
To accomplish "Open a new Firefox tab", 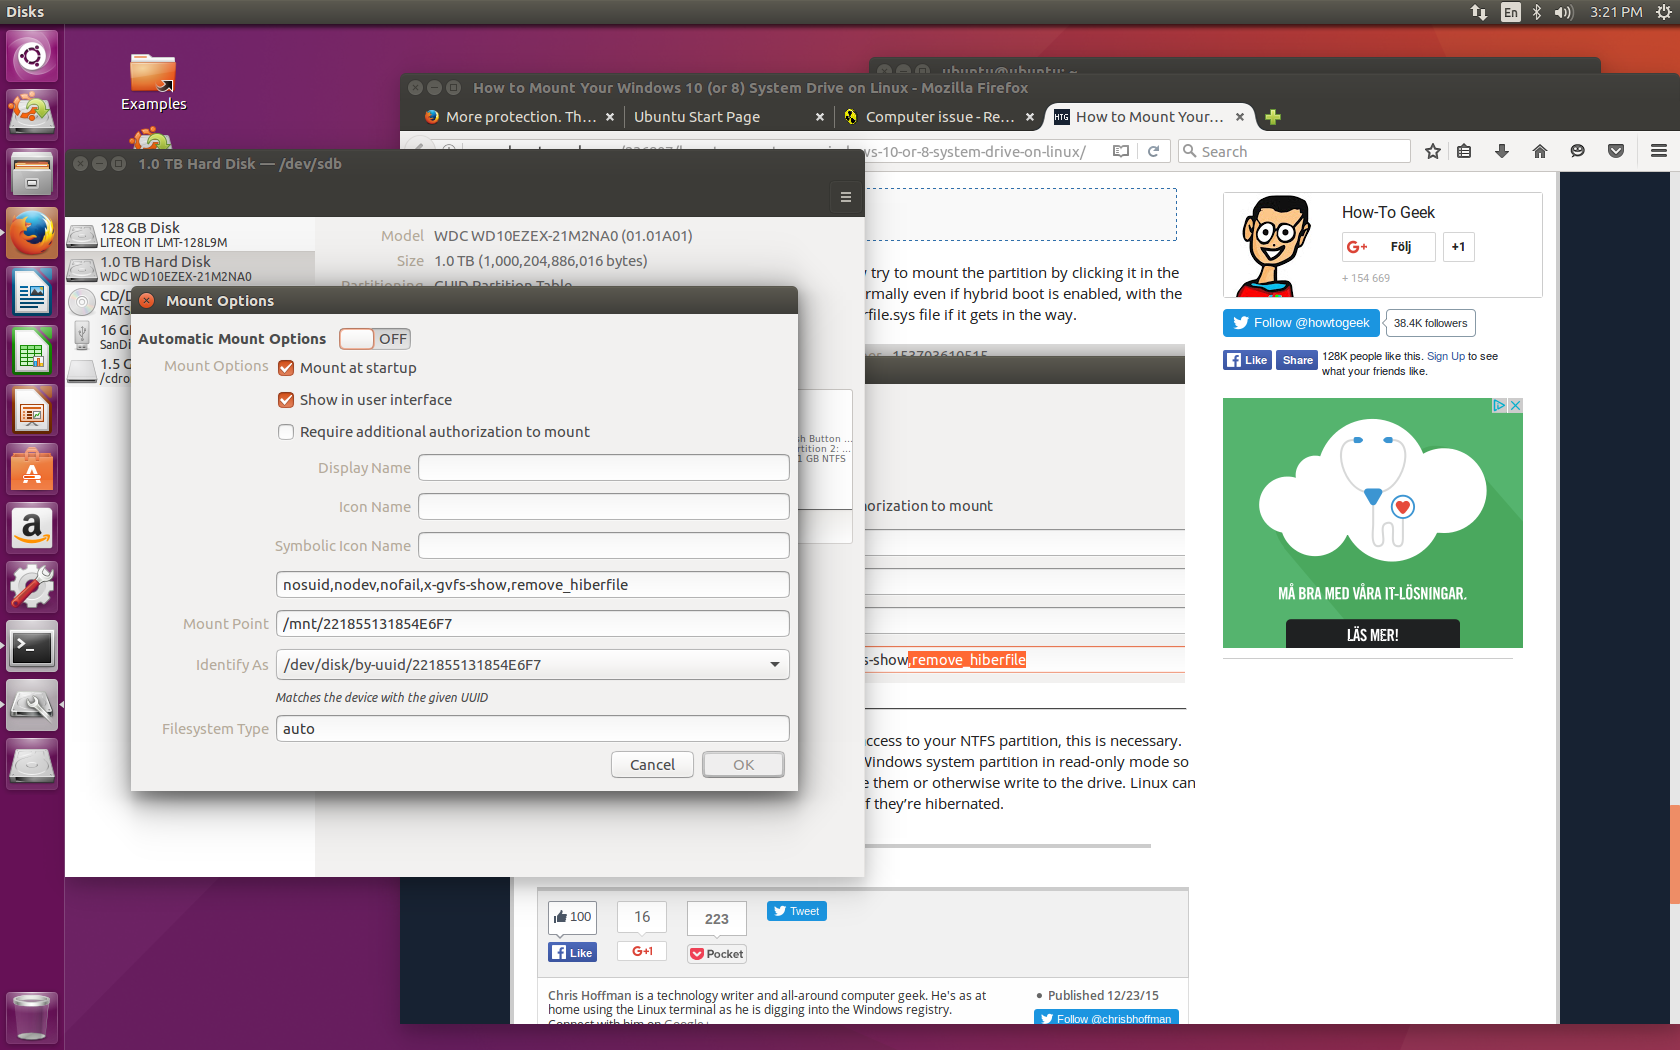I will pyautogui.click(x=1273, y=117).
